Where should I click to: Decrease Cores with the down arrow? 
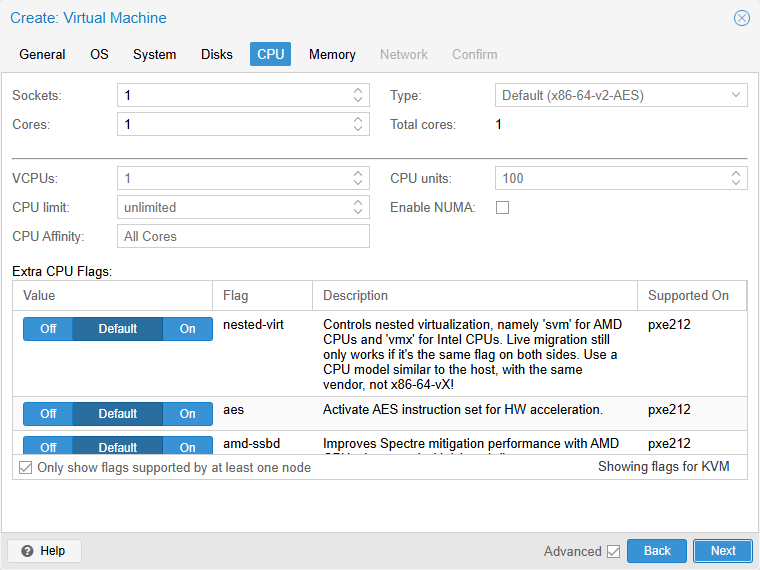coord(358,129)
